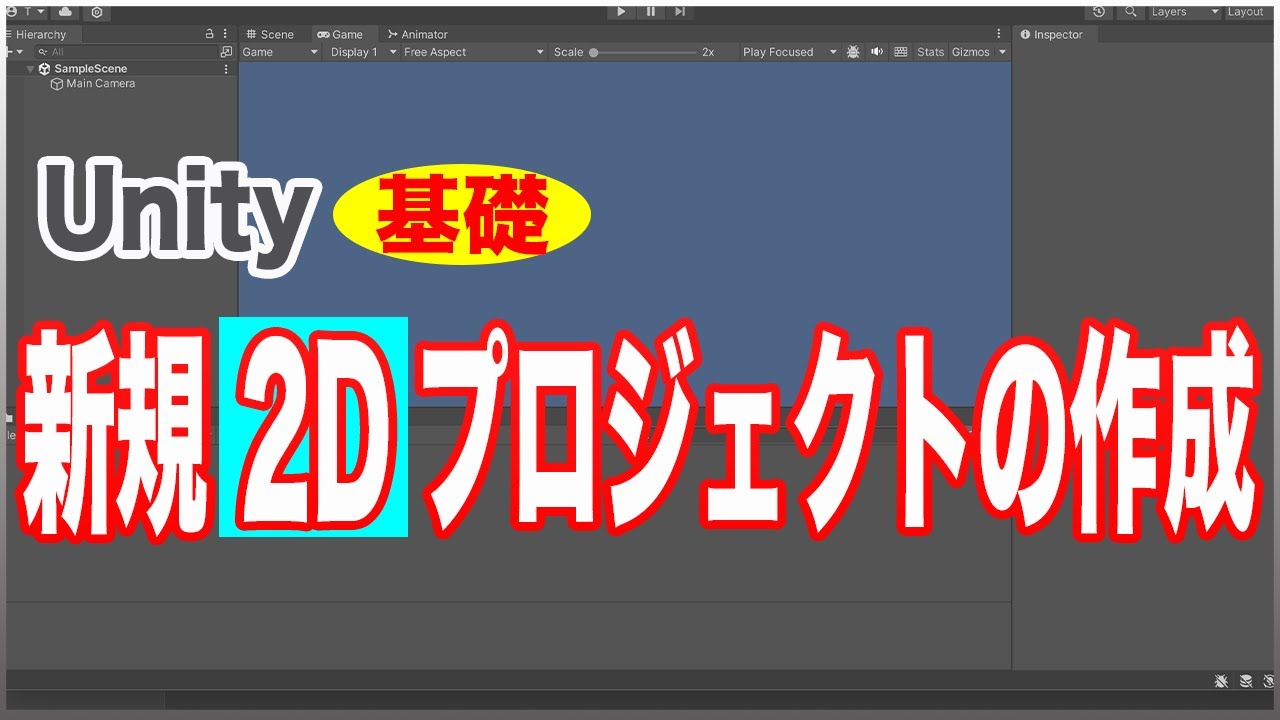Click the debug mode bug icon in status bar
This screenshot has height=720, width=1280.
coord(1221,681)
